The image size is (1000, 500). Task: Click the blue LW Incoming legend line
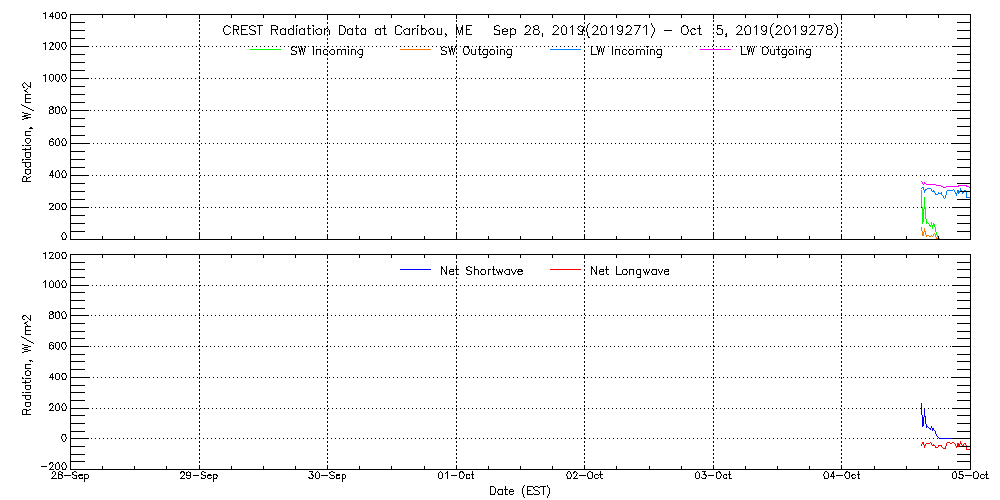coord(565,50)
